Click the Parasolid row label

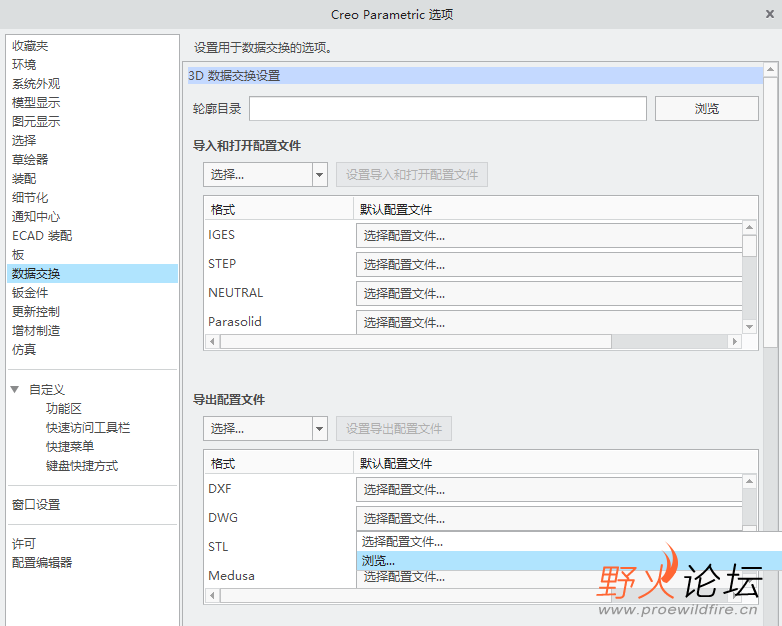point(235,322)
